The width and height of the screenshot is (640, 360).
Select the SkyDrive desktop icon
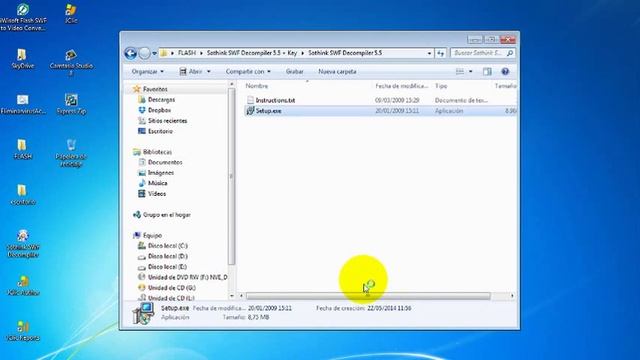click(x=22, y=59)
